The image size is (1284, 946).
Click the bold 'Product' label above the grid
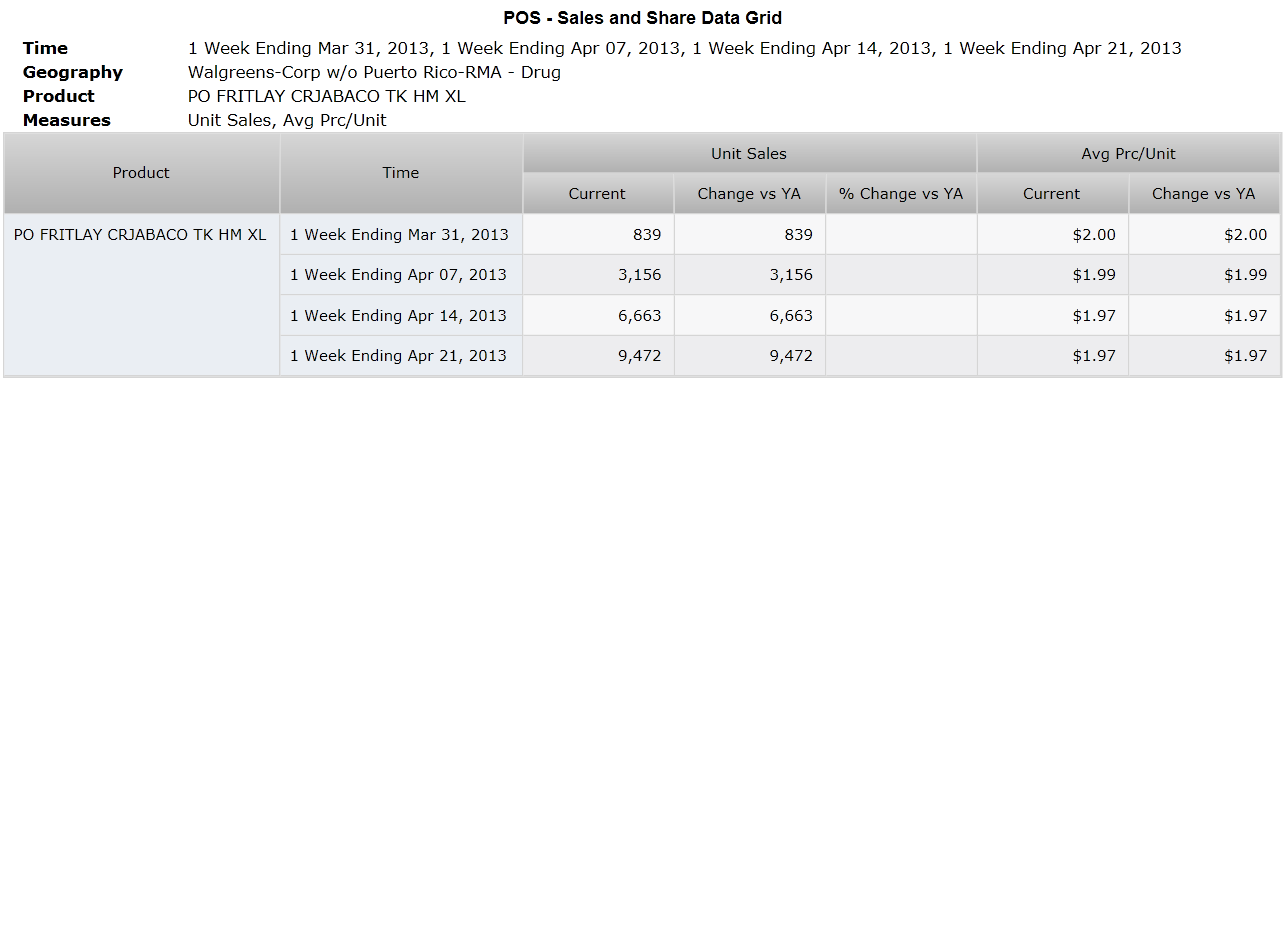[x=59, y=96]
